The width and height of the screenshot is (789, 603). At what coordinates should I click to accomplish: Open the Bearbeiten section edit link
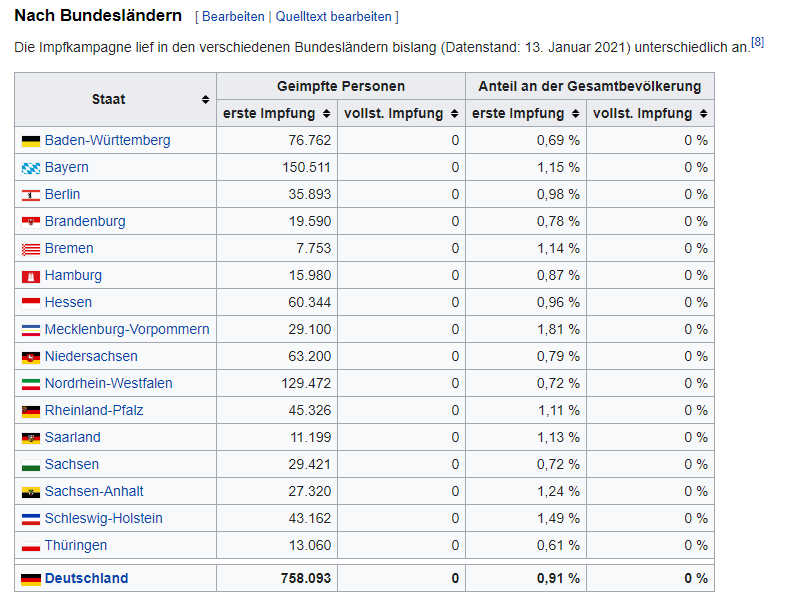pyautogui.click(x=233, y=17)
